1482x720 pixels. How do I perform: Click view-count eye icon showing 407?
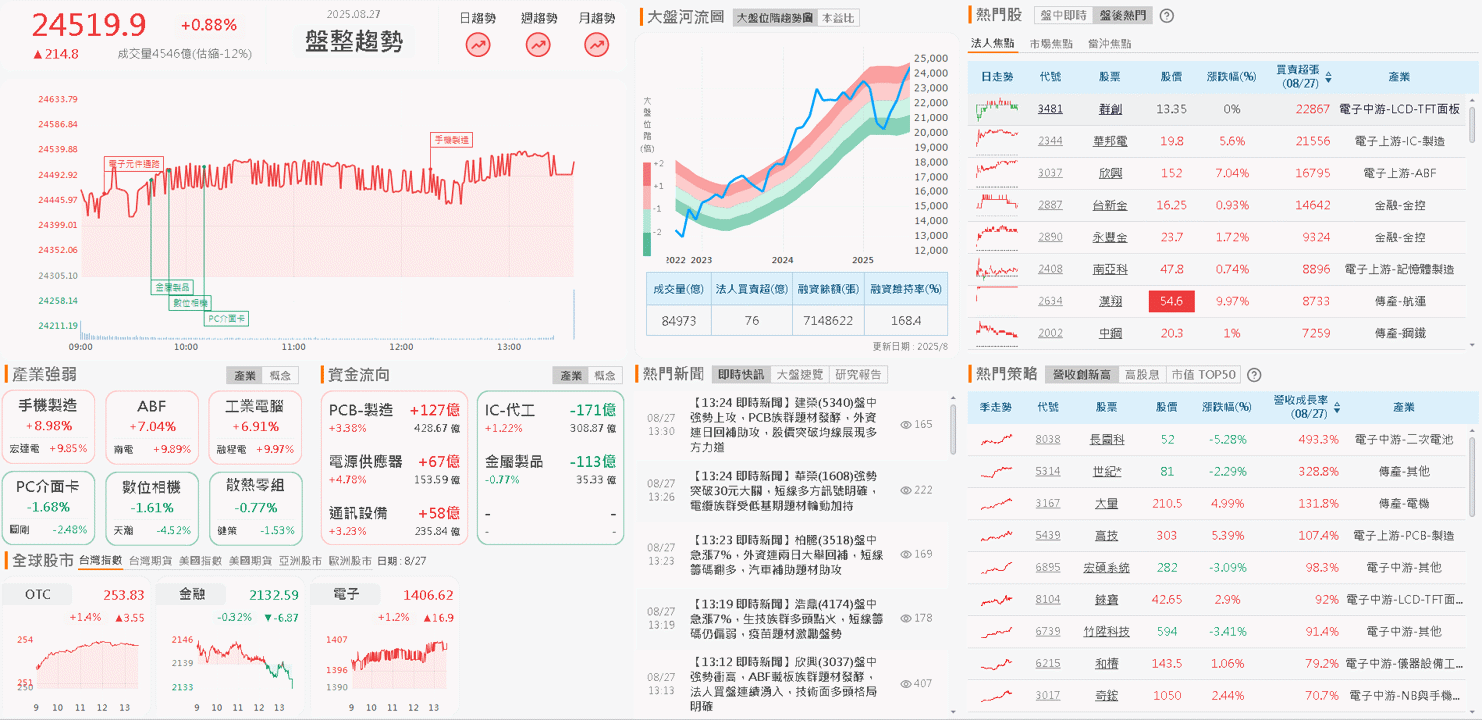click(906, 683)
